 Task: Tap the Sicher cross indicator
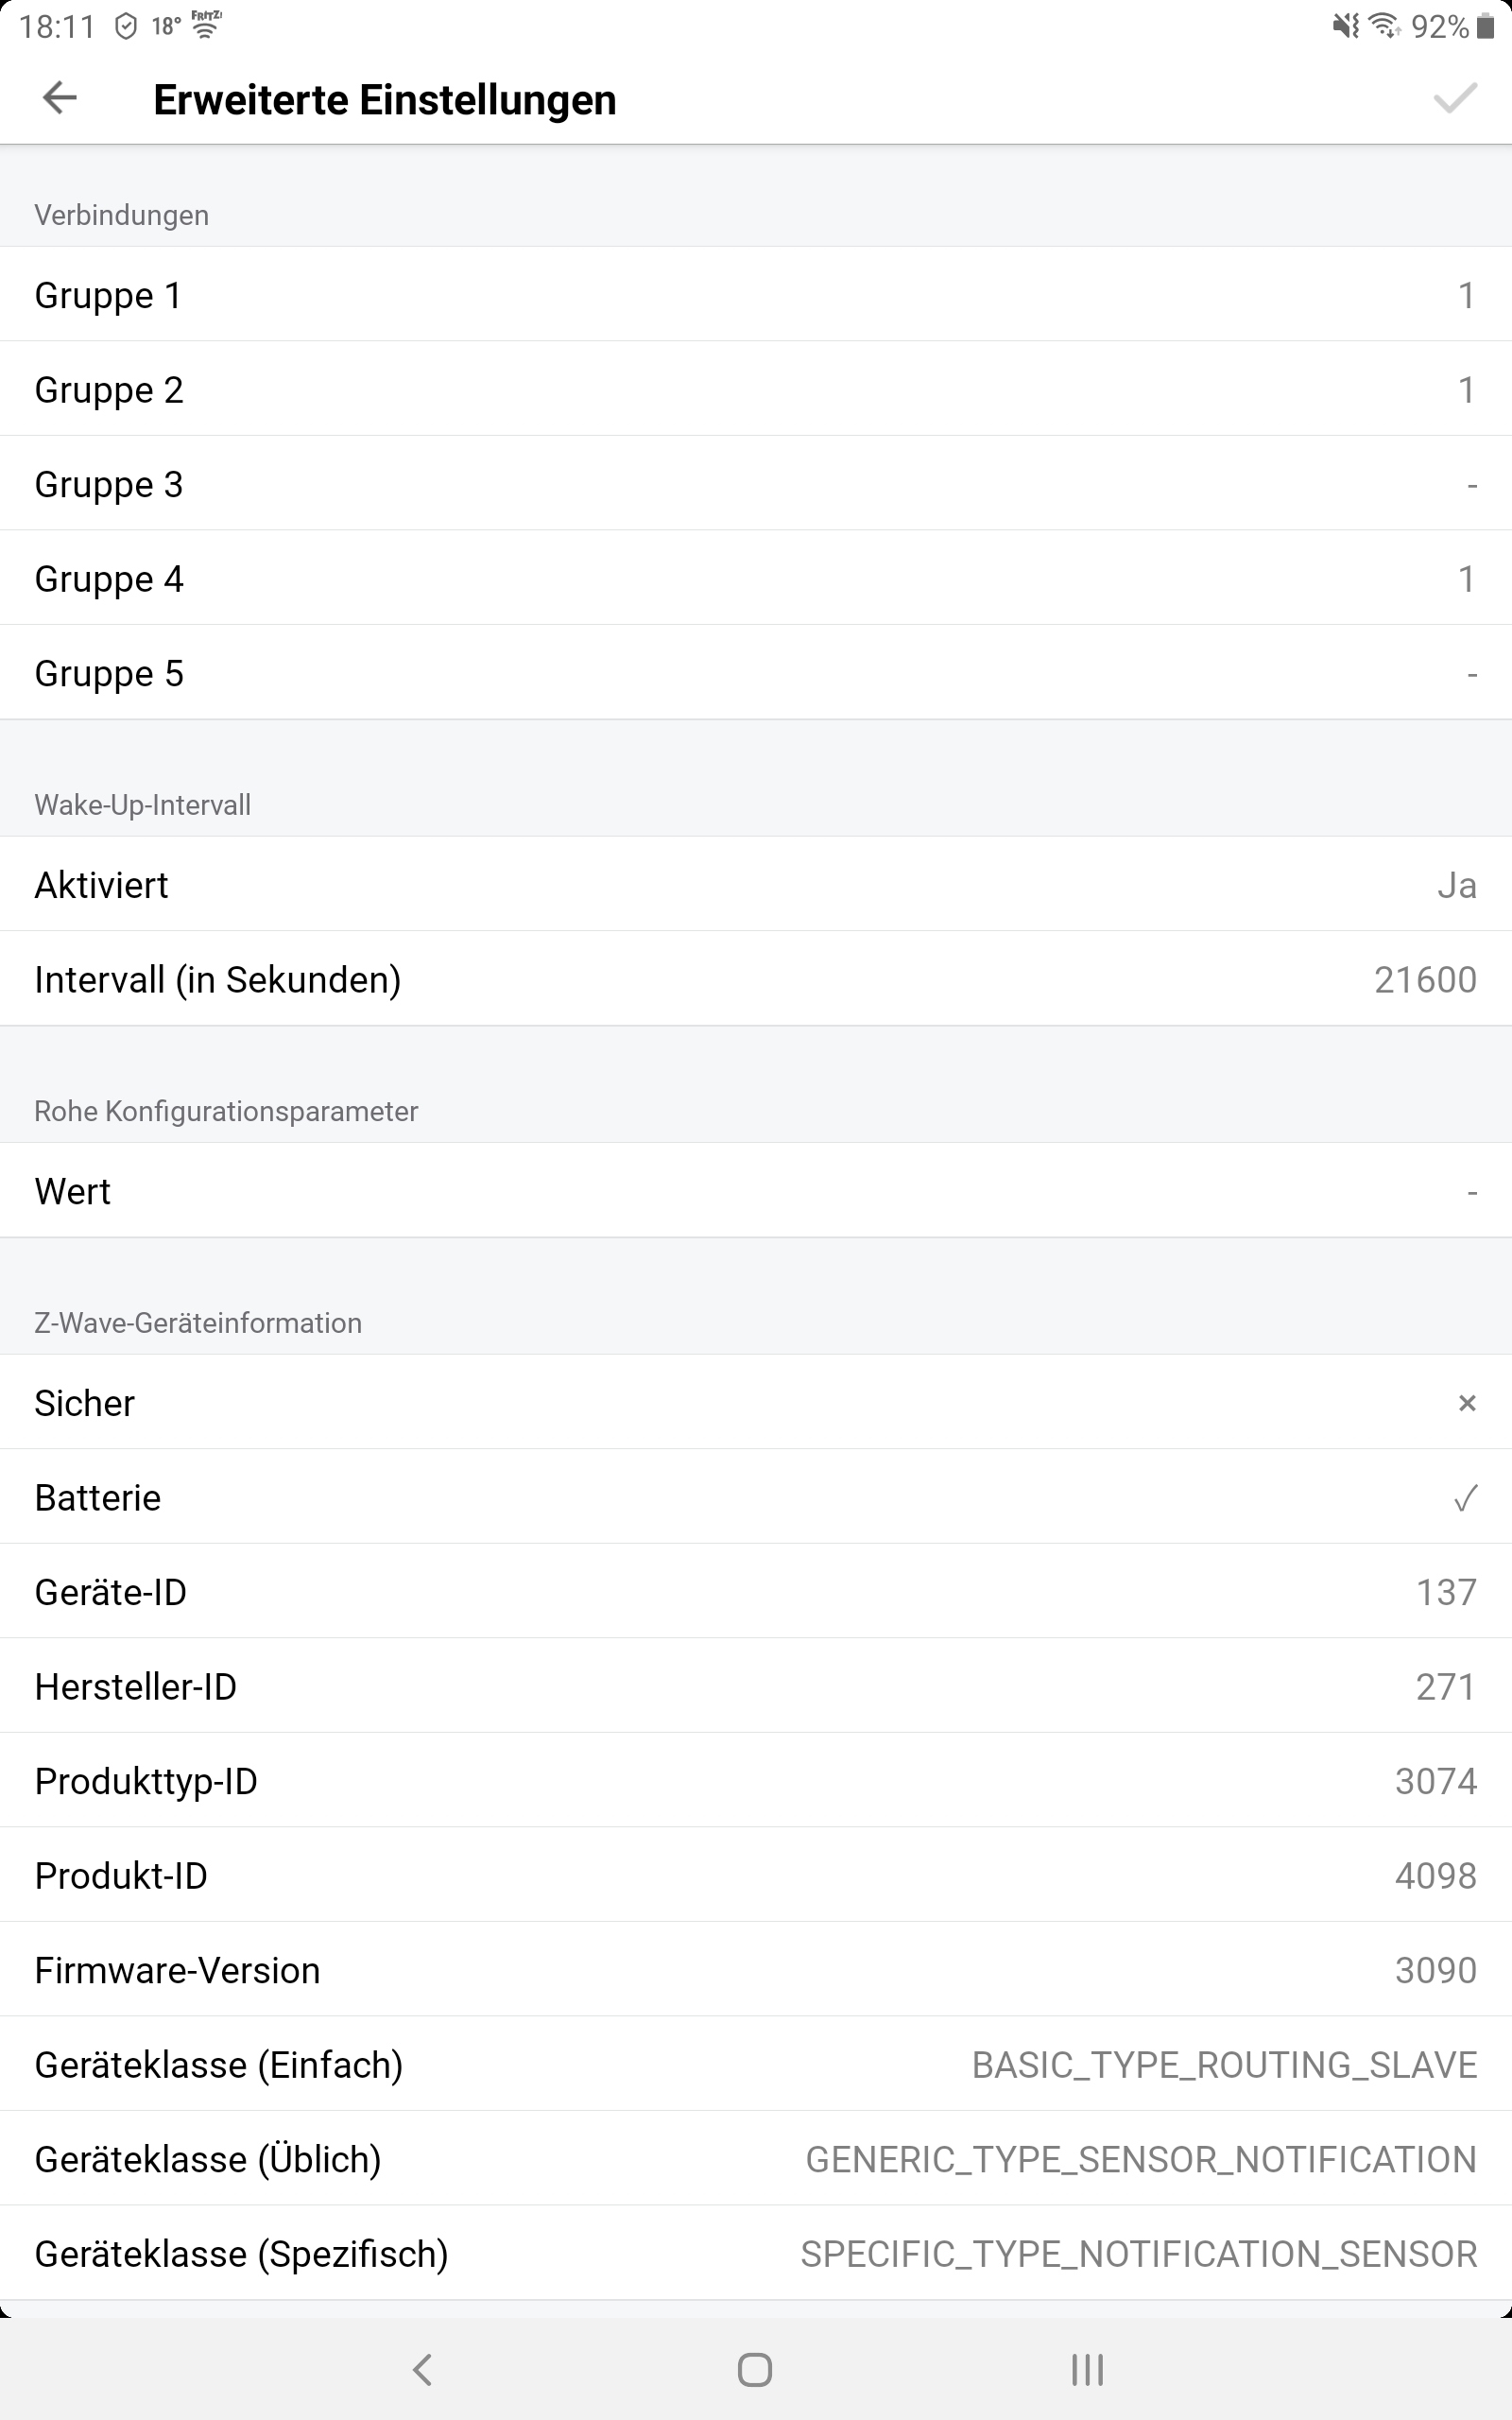(1466, 1403)
